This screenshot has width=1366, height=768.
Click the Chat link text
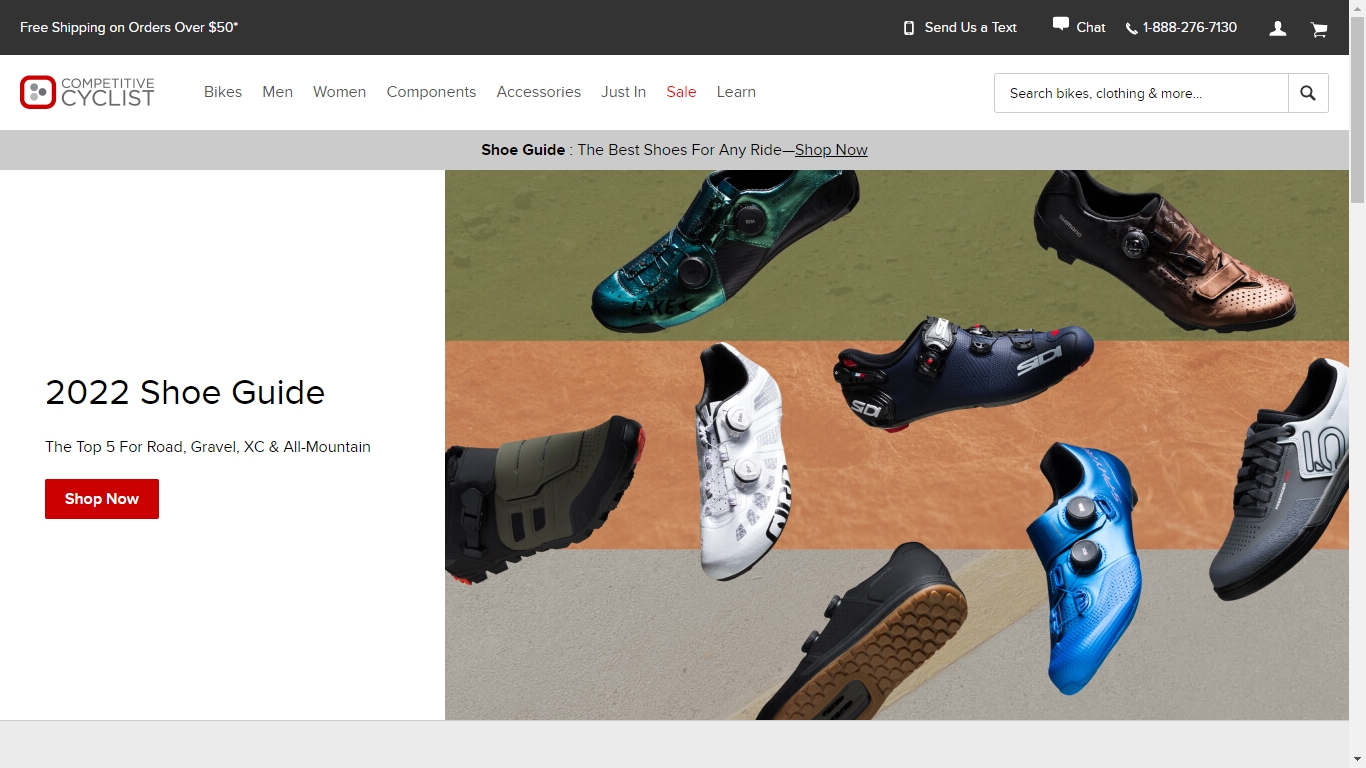[x=1091, y=28]
